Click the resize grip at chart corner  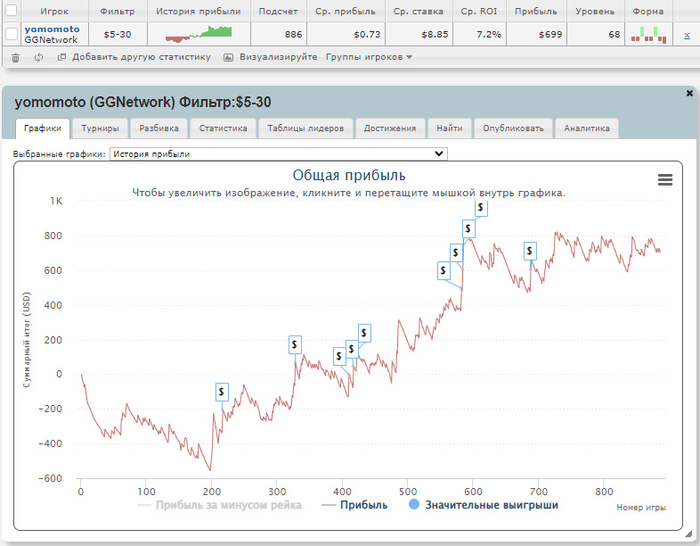point(688,533)
